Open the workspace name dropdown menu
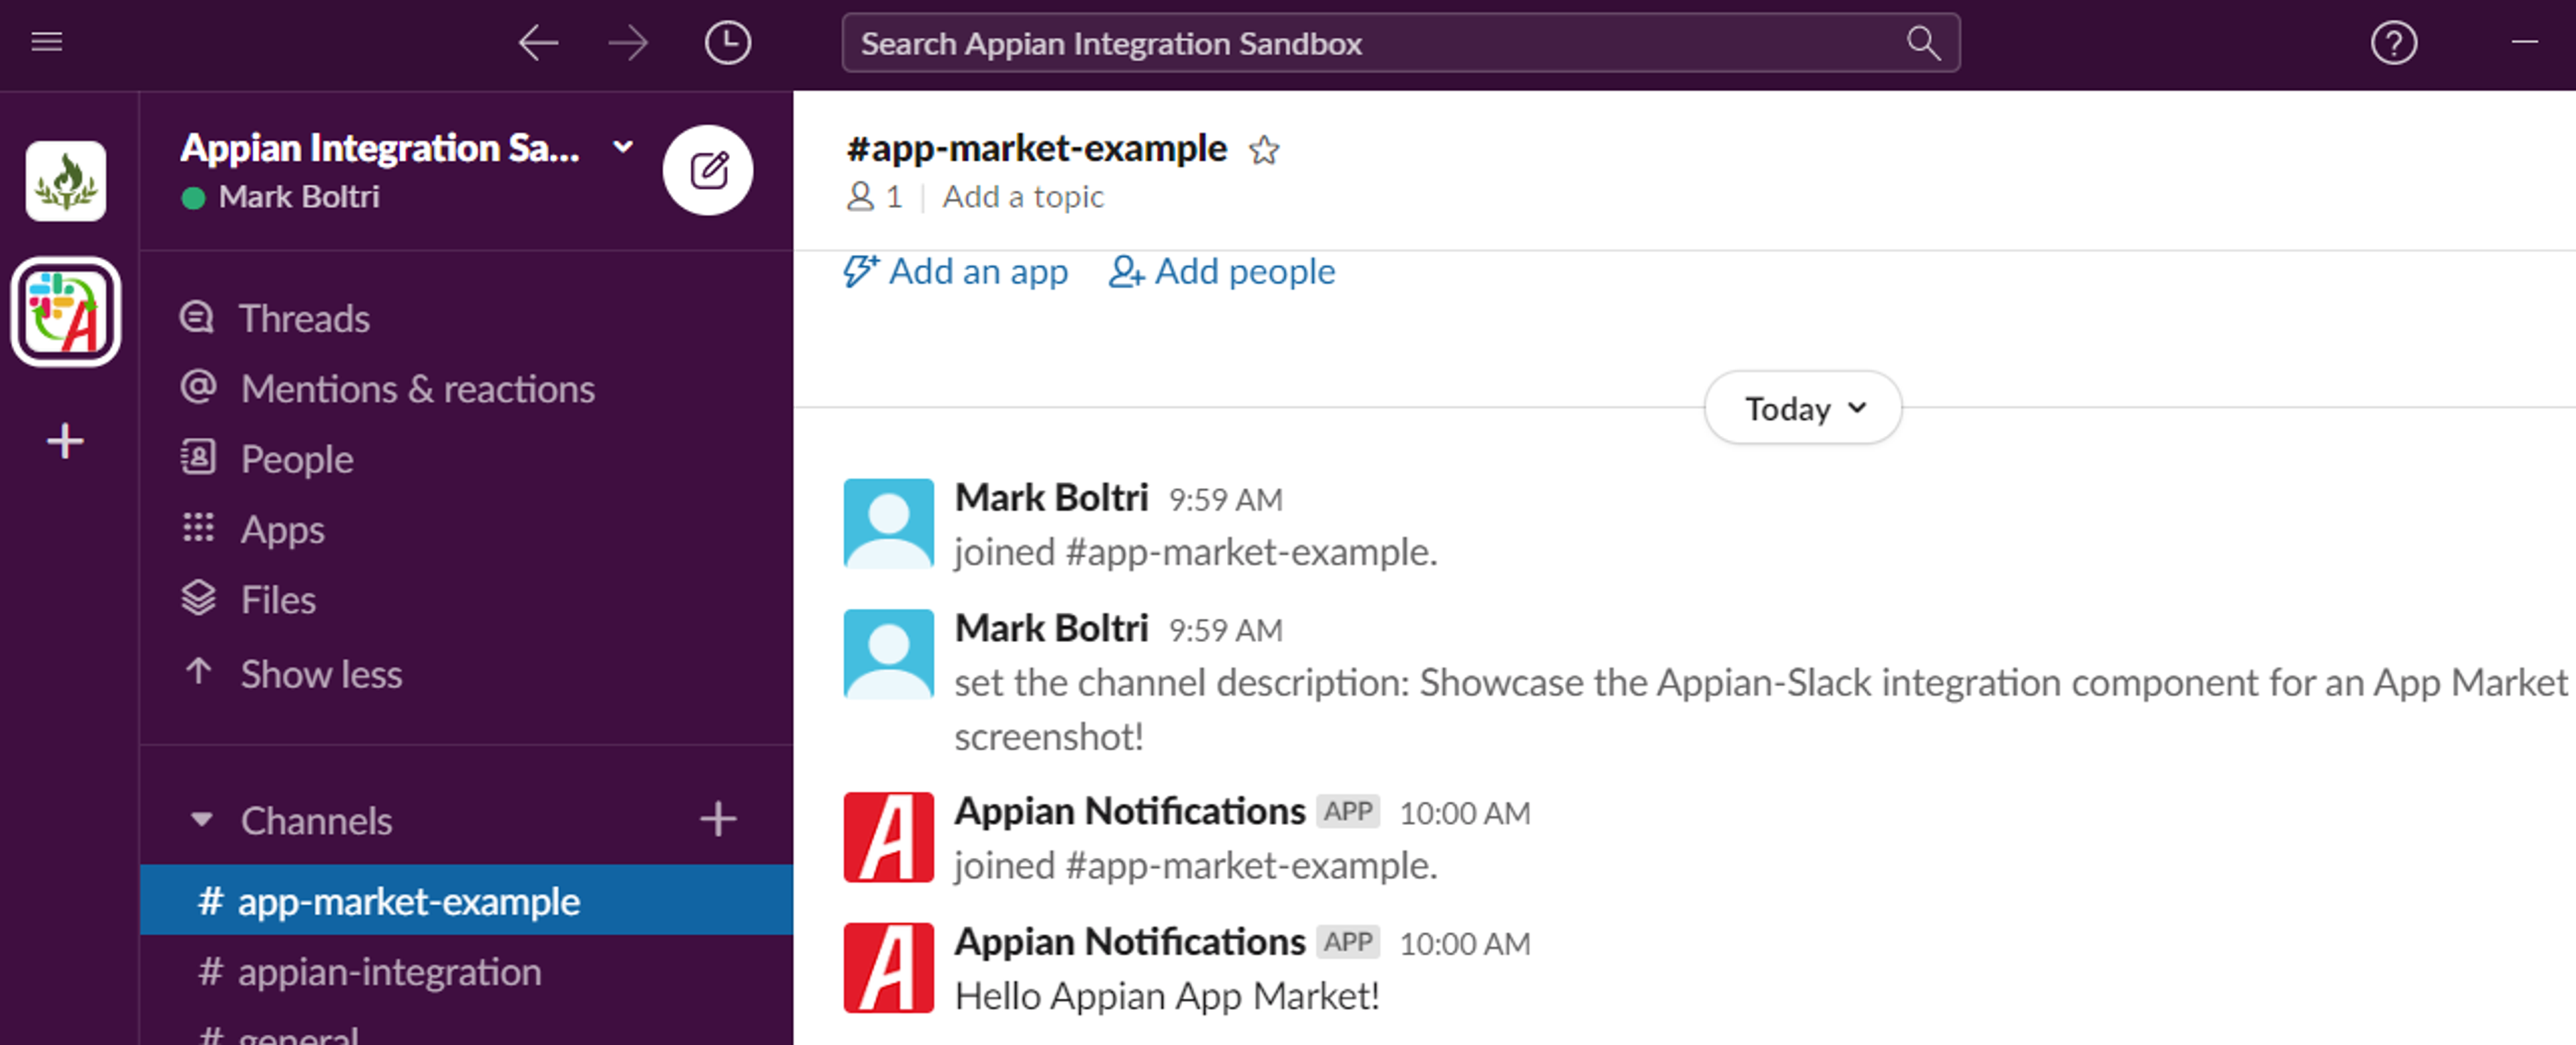Viewport: 2576px width, 1045px height. (x=623, y=147)
